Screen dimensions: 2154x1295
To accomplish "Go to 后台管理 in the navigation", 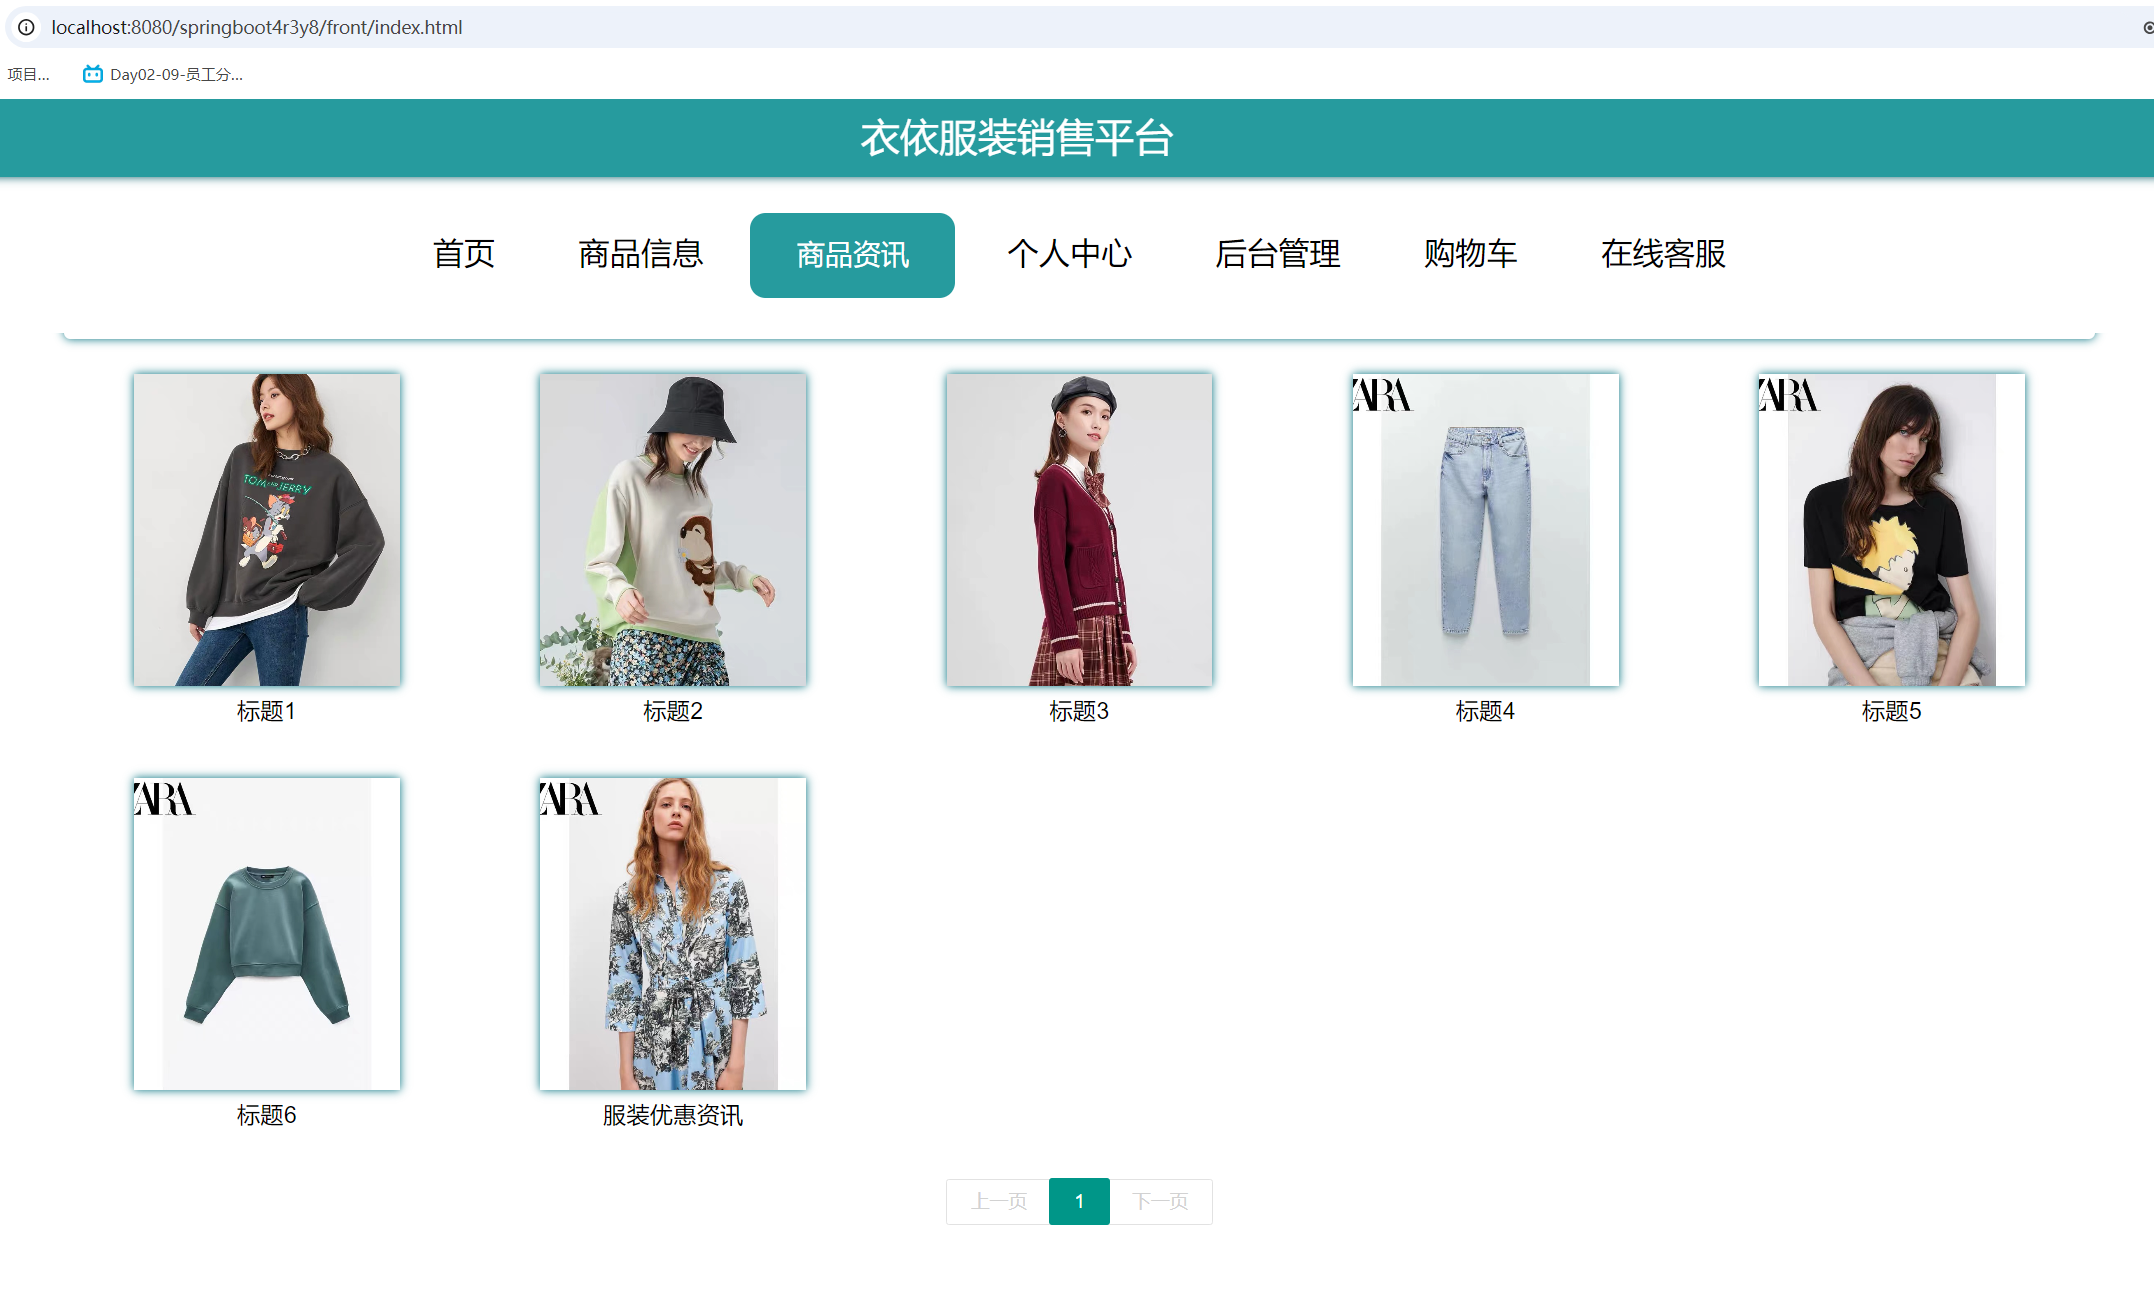I will click(x=1277, y=254).
